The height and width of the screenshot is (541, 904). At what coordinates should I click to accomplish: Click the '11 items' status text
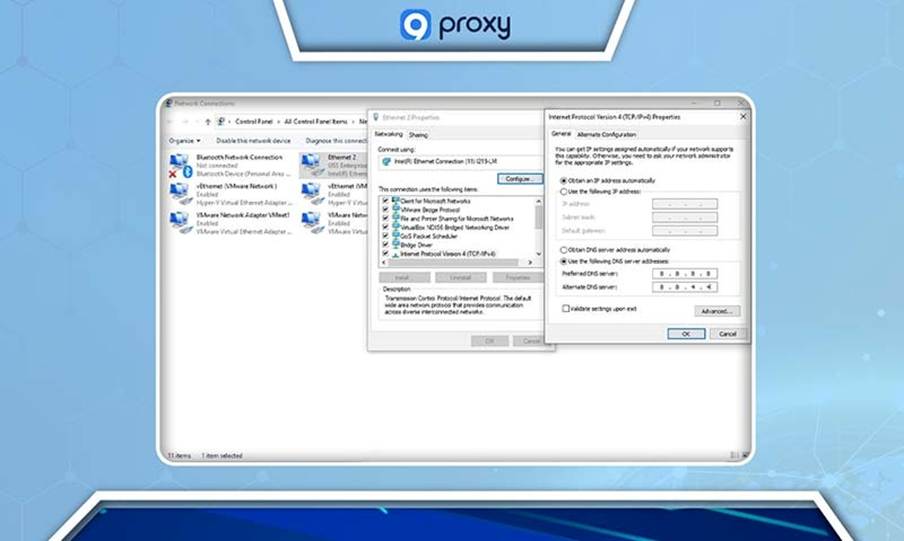pyautogui.click(x=179, y=456)
